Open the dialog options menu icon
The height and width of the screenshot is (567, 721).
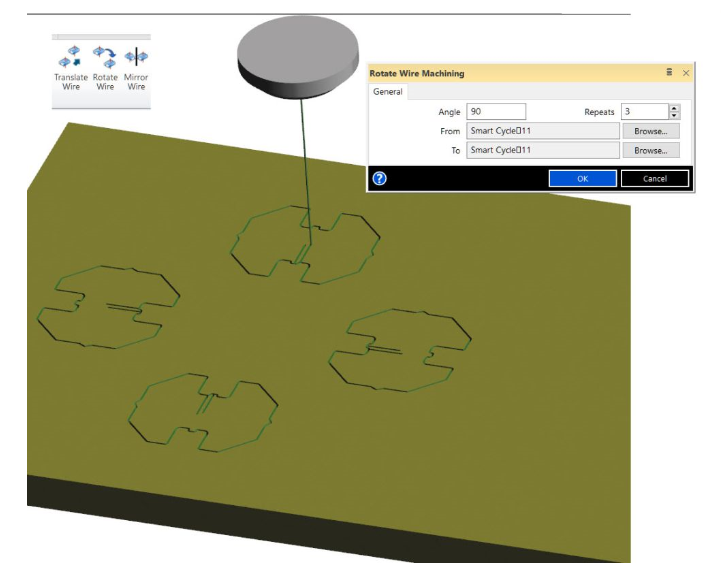[669, 73]
